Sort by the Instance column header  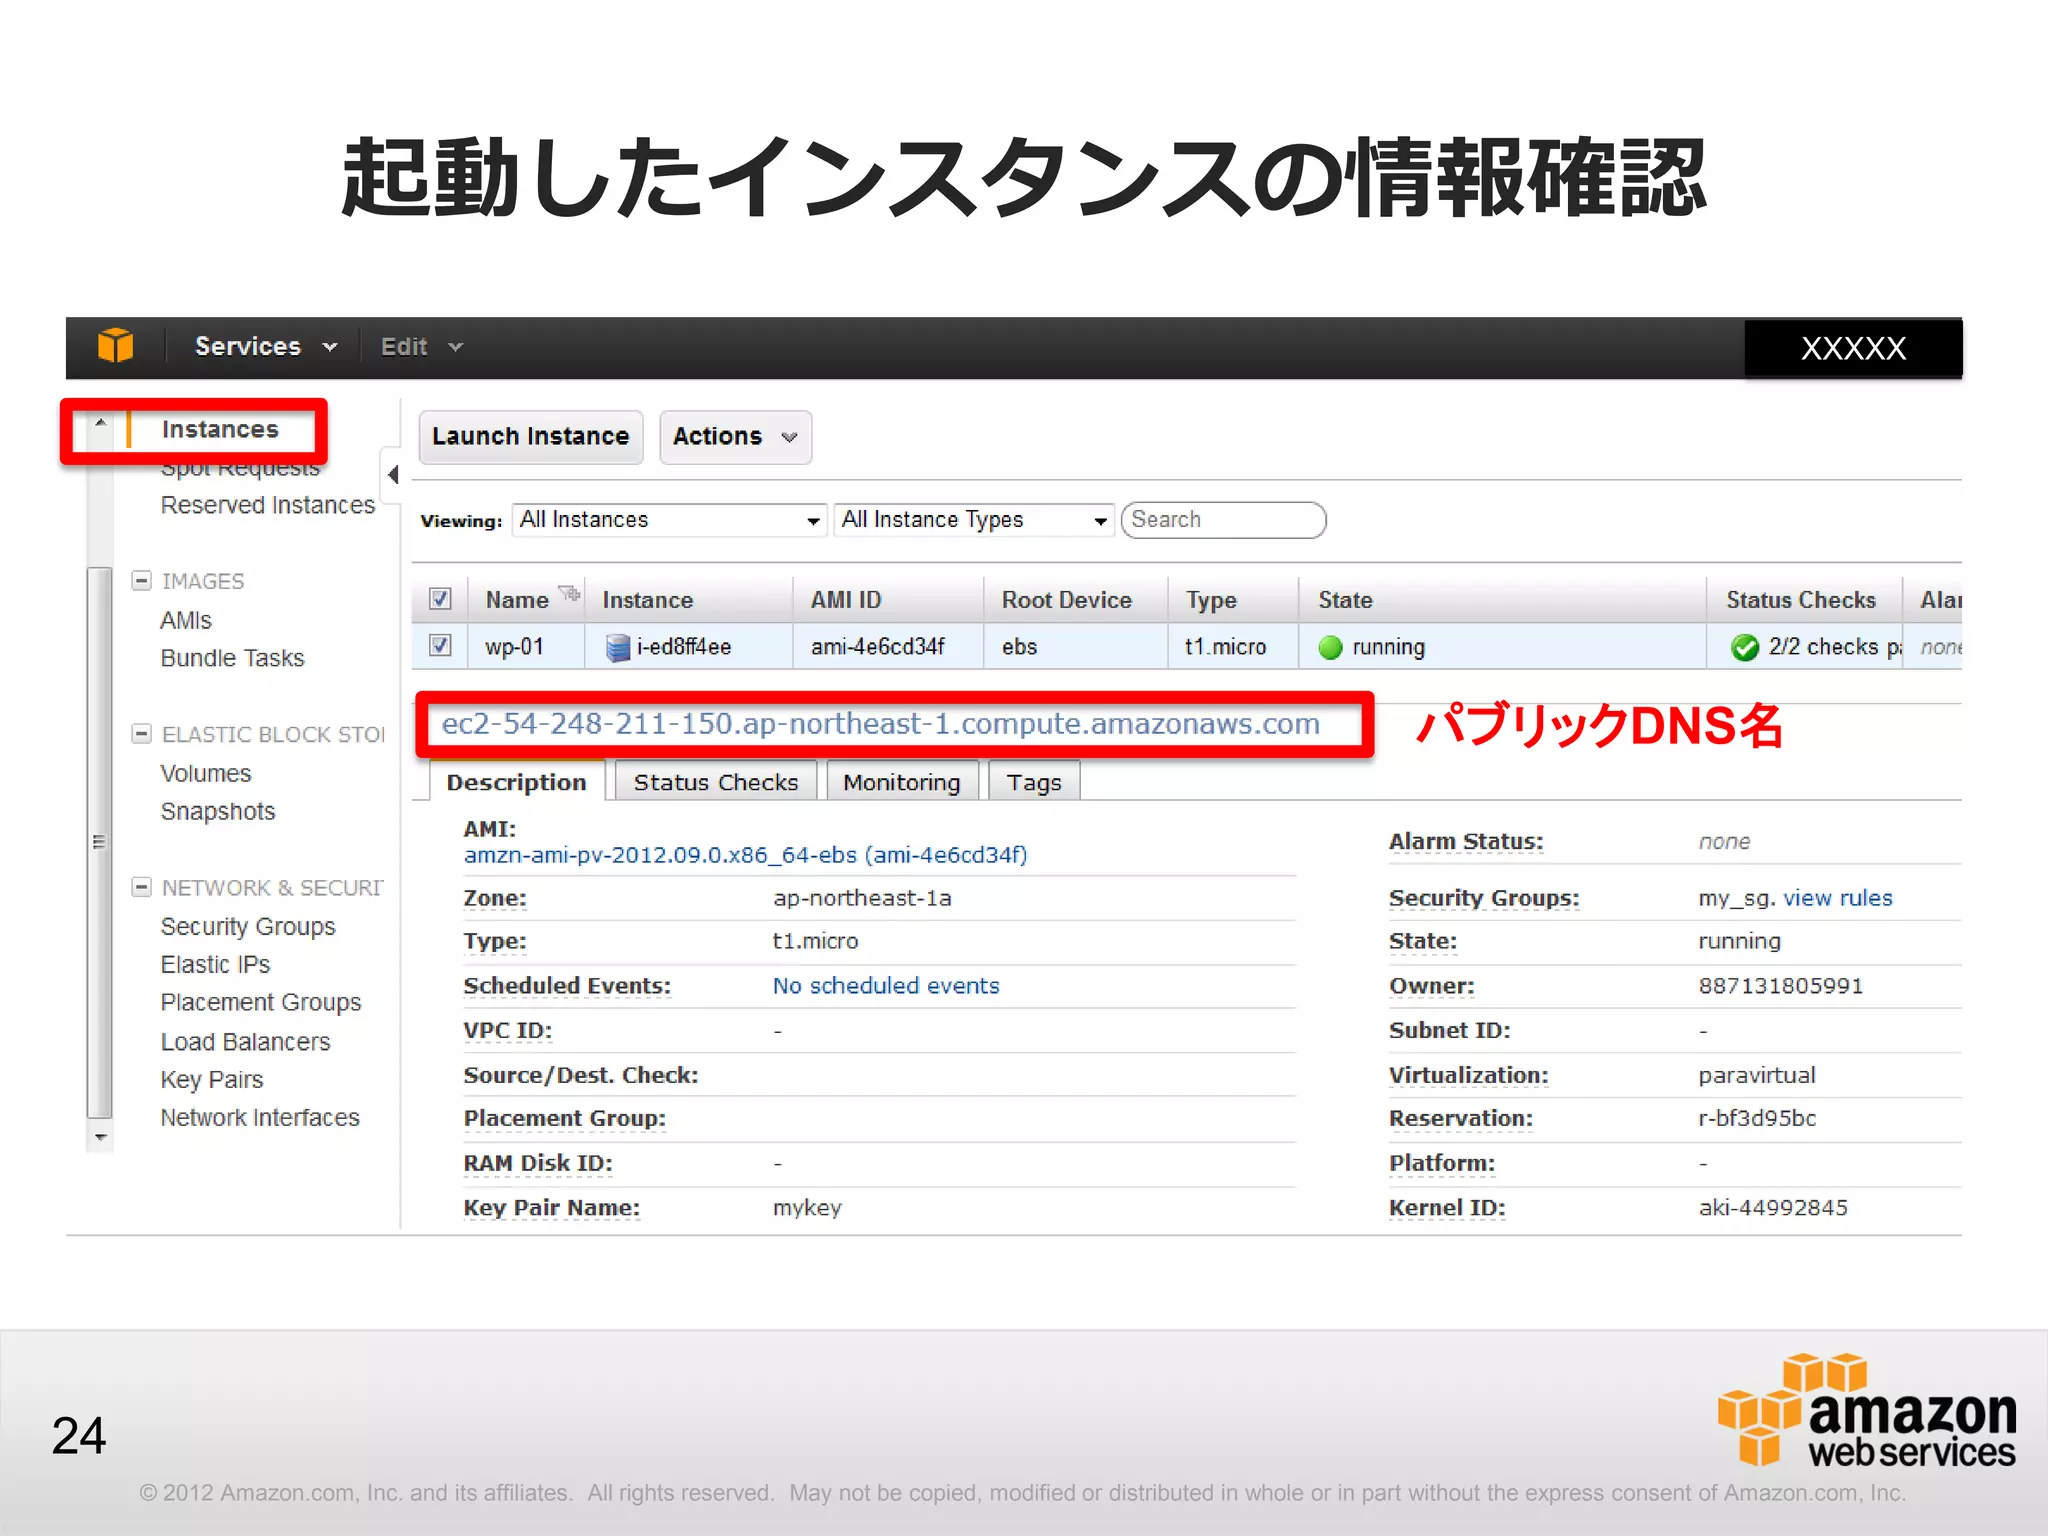[x=647, y=600]
